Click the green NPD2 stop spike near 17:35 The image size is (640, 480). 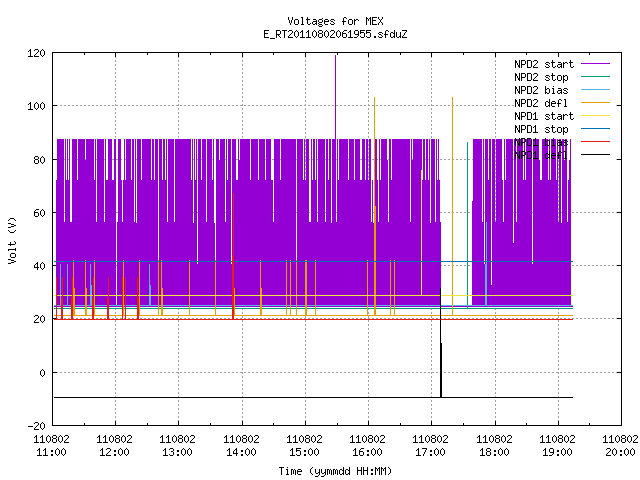coord(468,224)
